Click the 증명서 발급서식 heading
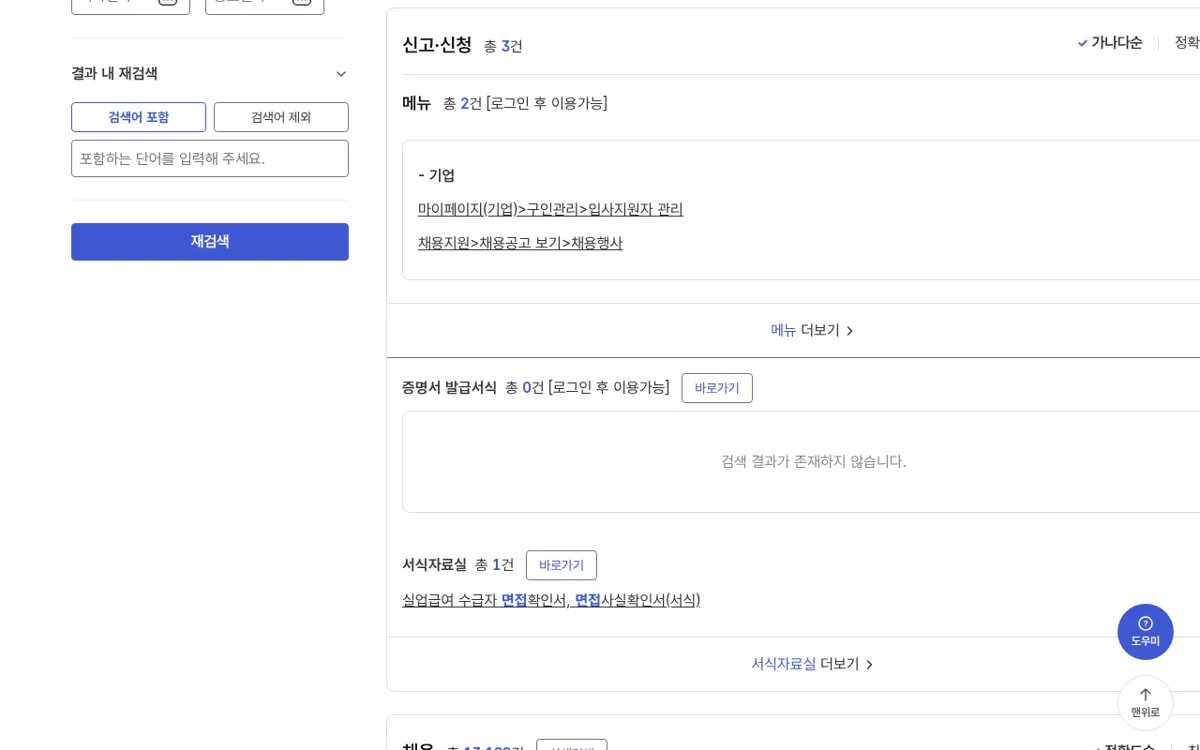The height and width of the screenshot is (750, 1200). pyautogui.click(x=449, y=387)
